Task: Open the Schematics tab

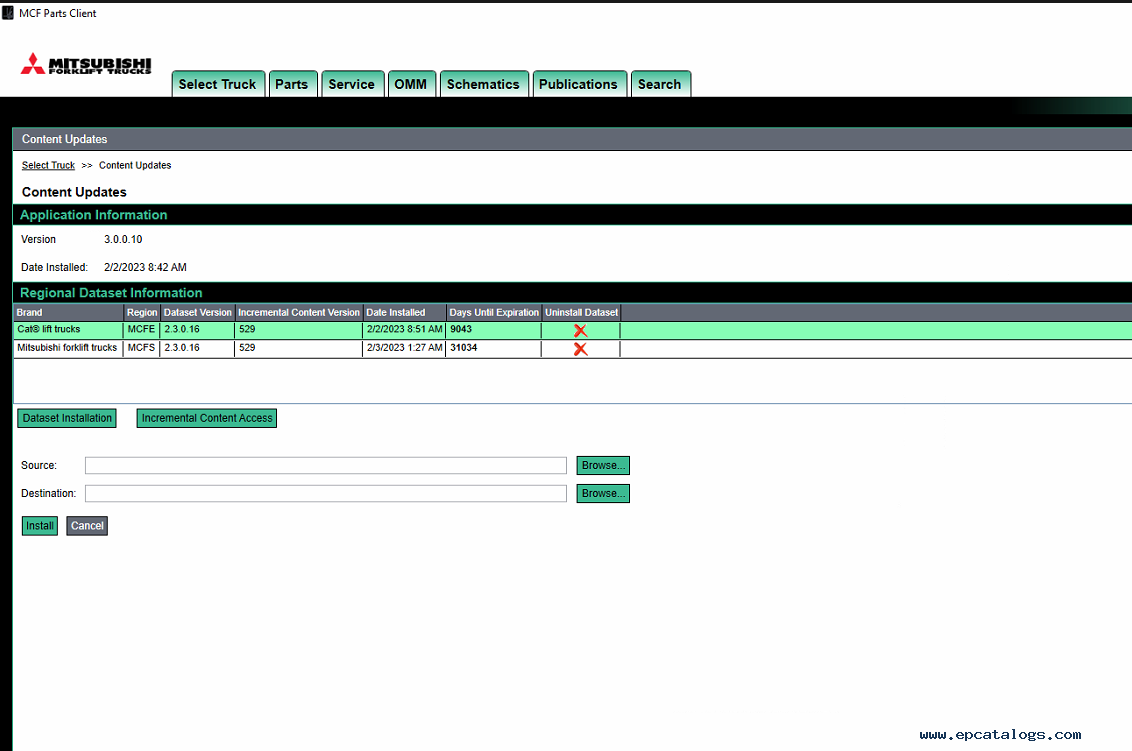Action: (483, 84)
